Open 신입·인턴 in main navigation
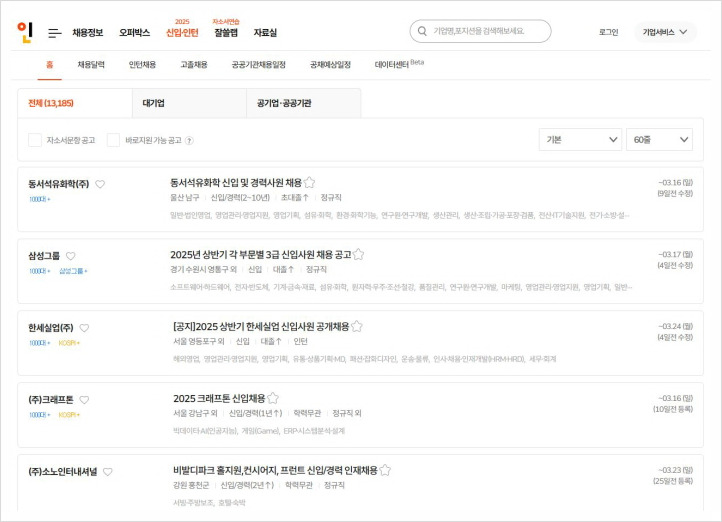 tap(182, 33)
